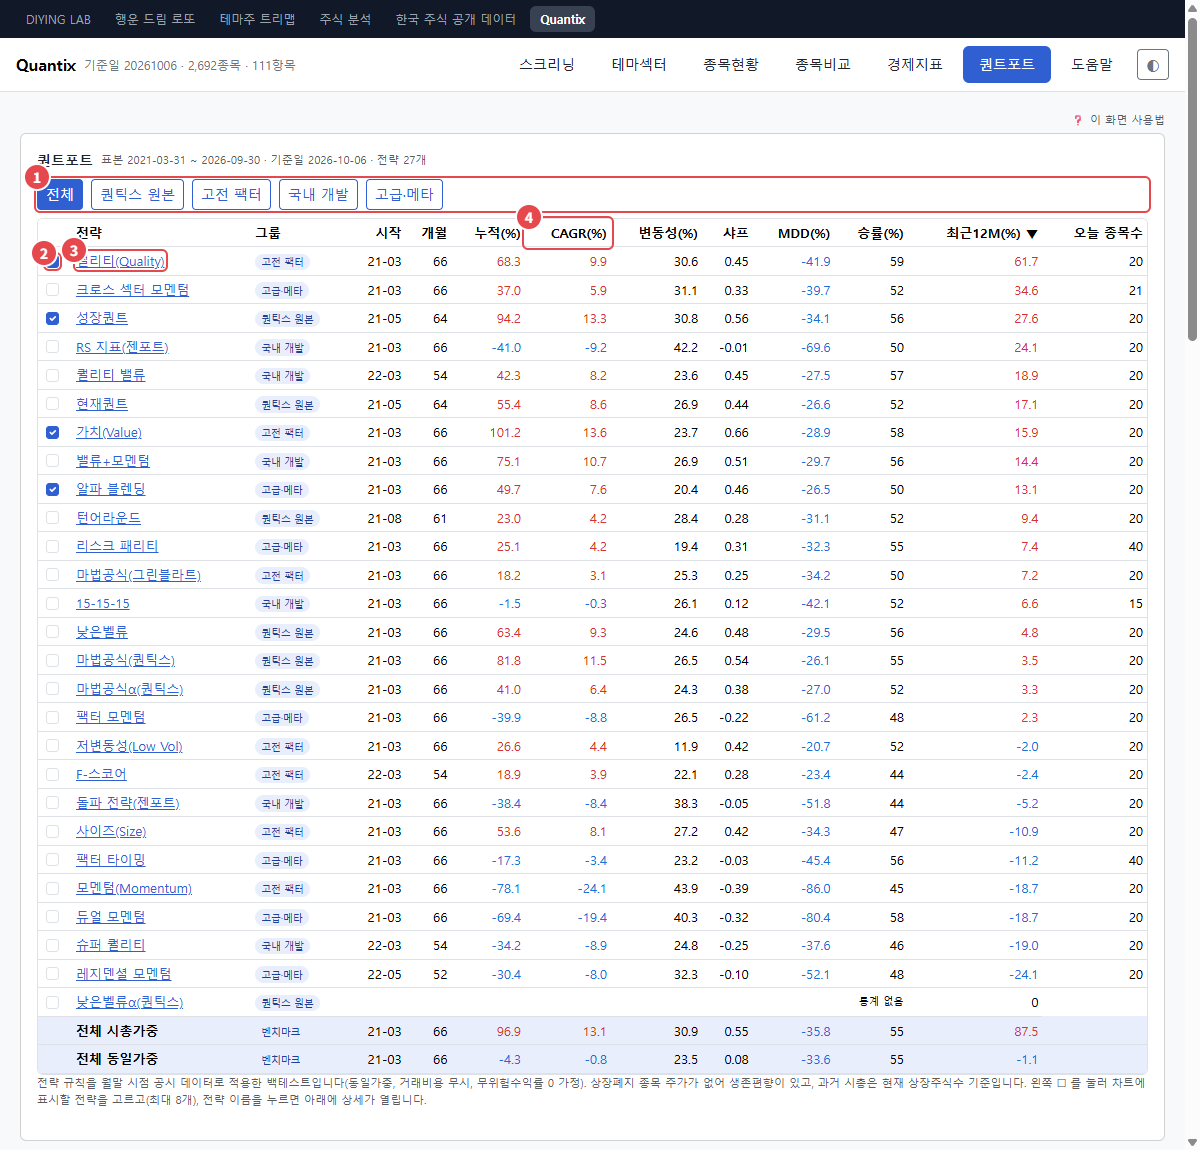This screenshot has width=1200, height=1150.
Task: Go to DIYING LAB in top bar
Action: click(58, 19)
